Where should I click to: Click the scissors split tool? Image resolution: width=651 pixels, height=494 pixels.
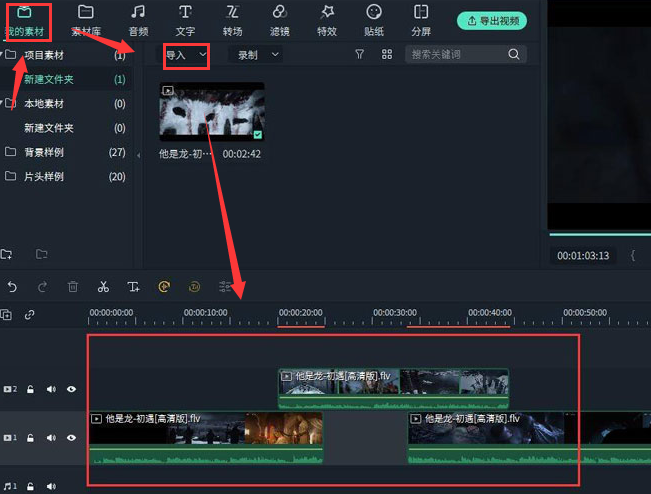[x=103, y=287]
